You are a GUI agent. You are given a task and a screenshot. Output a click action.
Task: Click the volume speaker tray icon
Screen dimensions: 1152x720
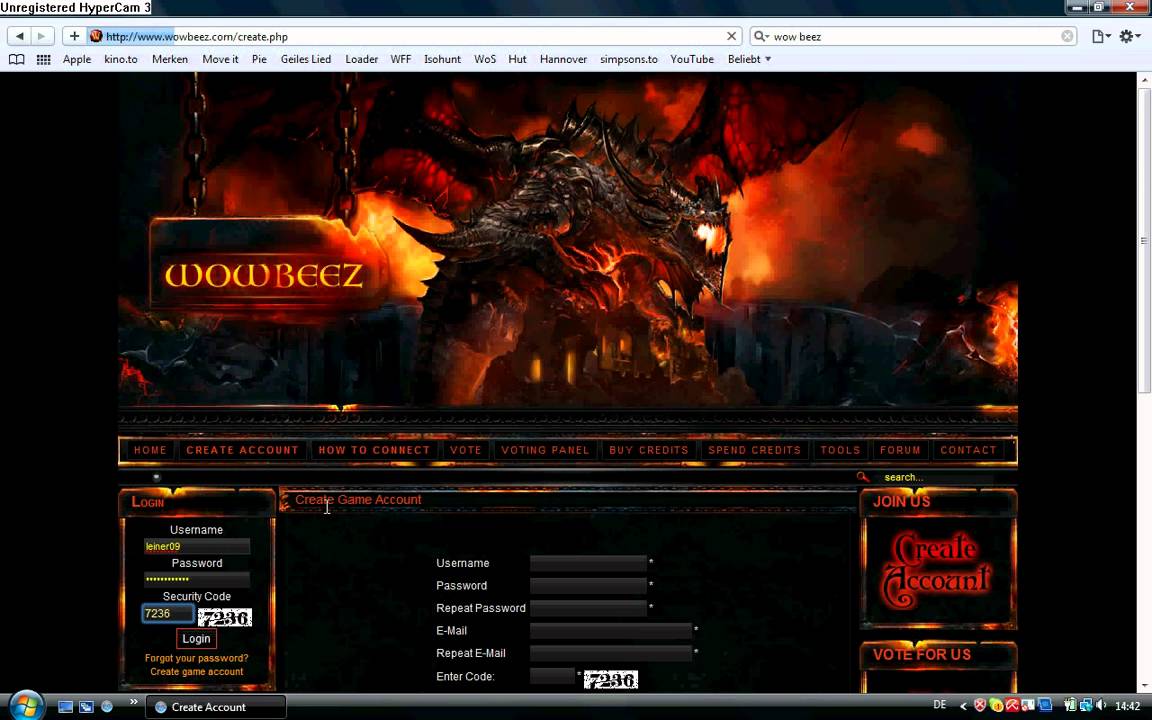[1101, 705]
